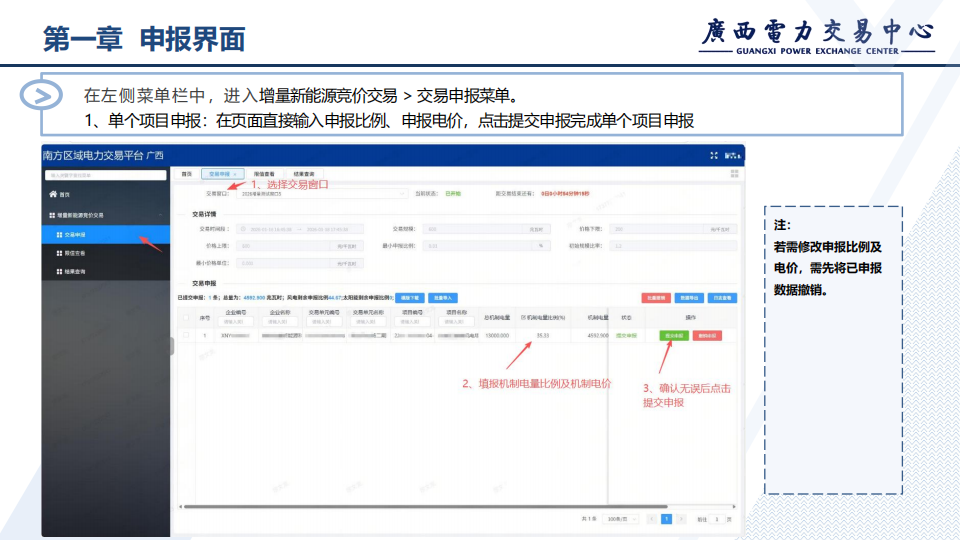Click the 企业名称 column filter input

(x=280, y=321)
